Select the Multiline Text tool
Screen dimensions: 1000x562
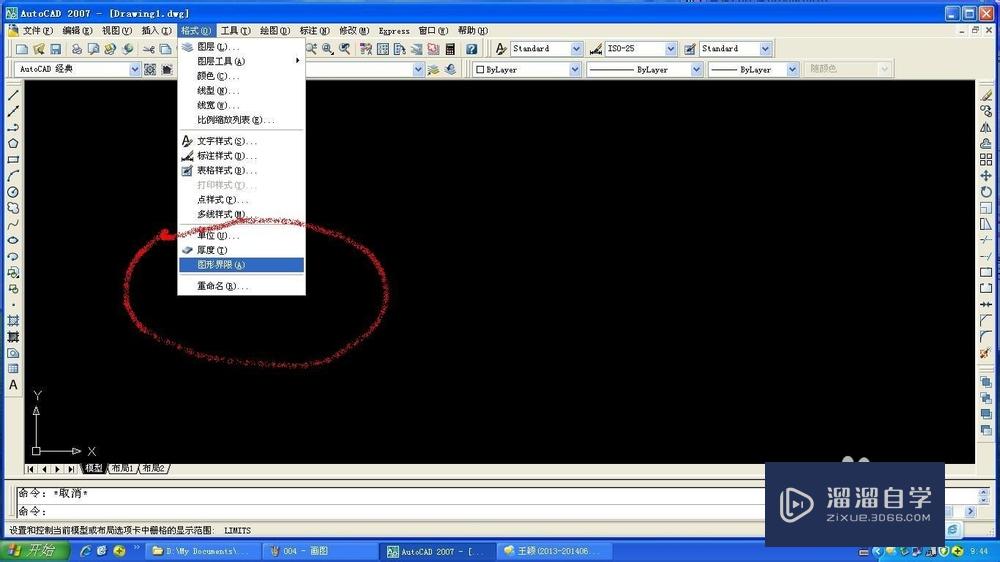13,385
